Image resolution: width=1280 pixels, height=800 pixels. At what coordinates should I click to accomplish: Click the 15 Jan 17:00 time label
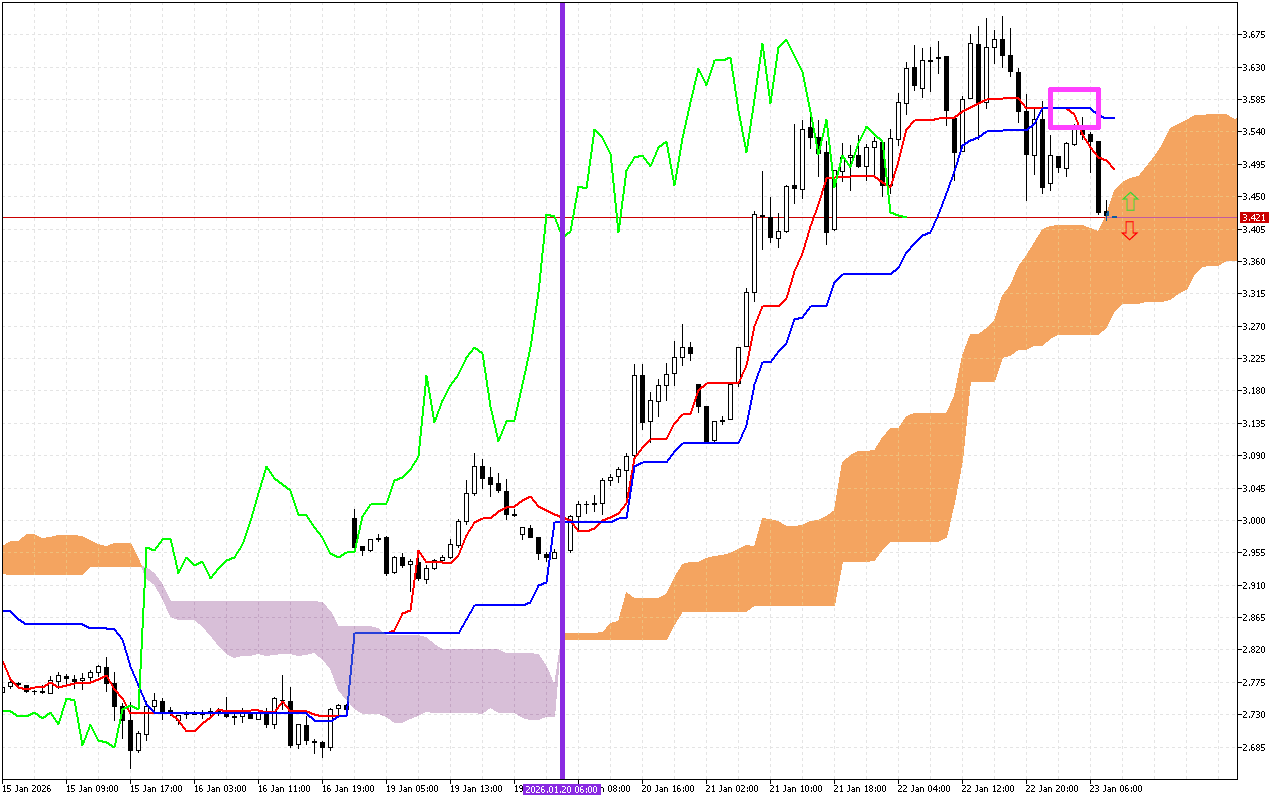(157, 789)
